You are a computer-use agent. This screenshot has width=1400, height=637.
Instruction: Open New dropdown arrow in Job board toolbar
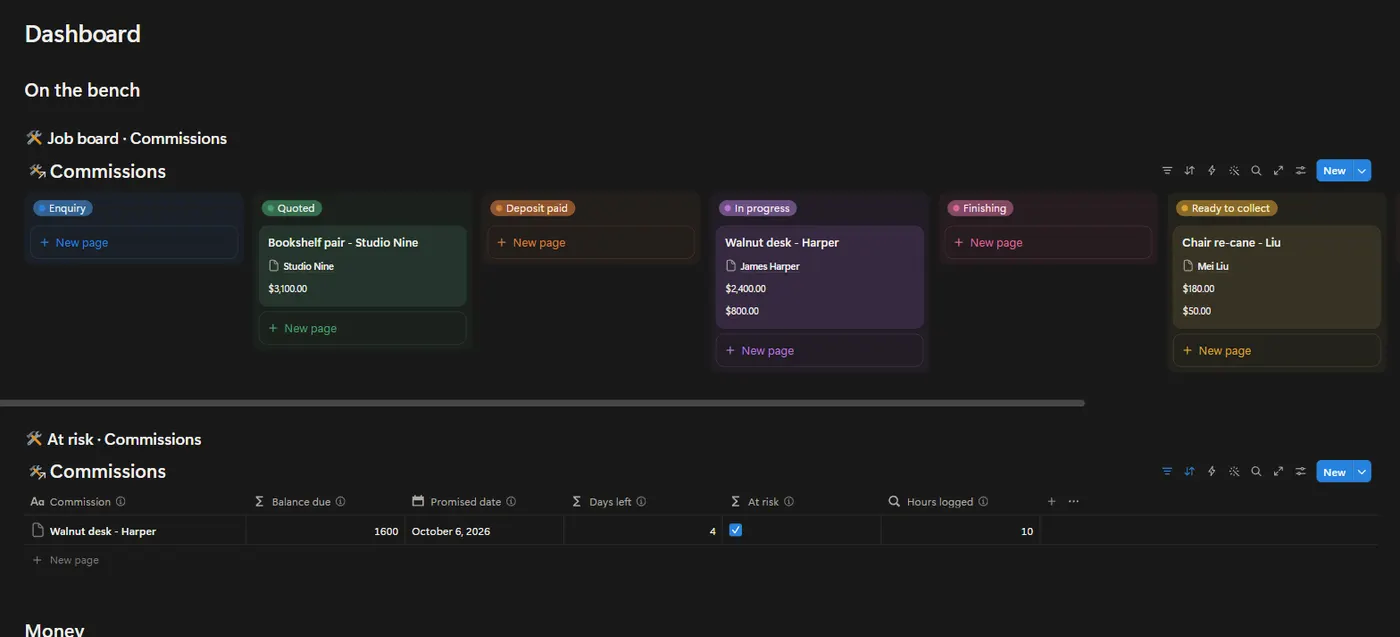click(x=1361, y=171)
